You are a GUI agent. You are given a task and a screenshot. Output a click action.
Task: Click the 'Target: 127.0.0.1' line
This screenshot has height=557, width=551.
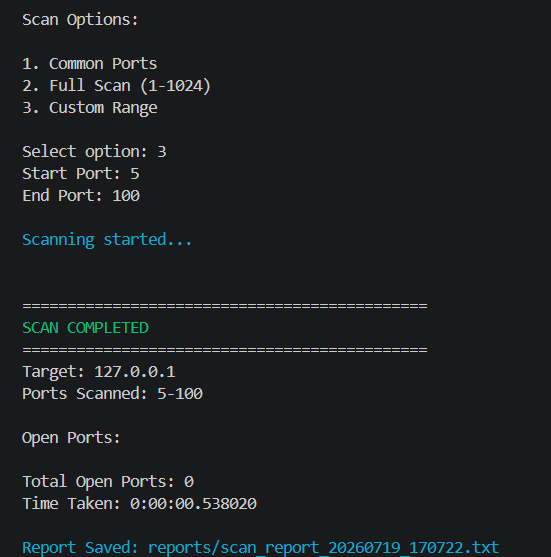coord(99,372)
